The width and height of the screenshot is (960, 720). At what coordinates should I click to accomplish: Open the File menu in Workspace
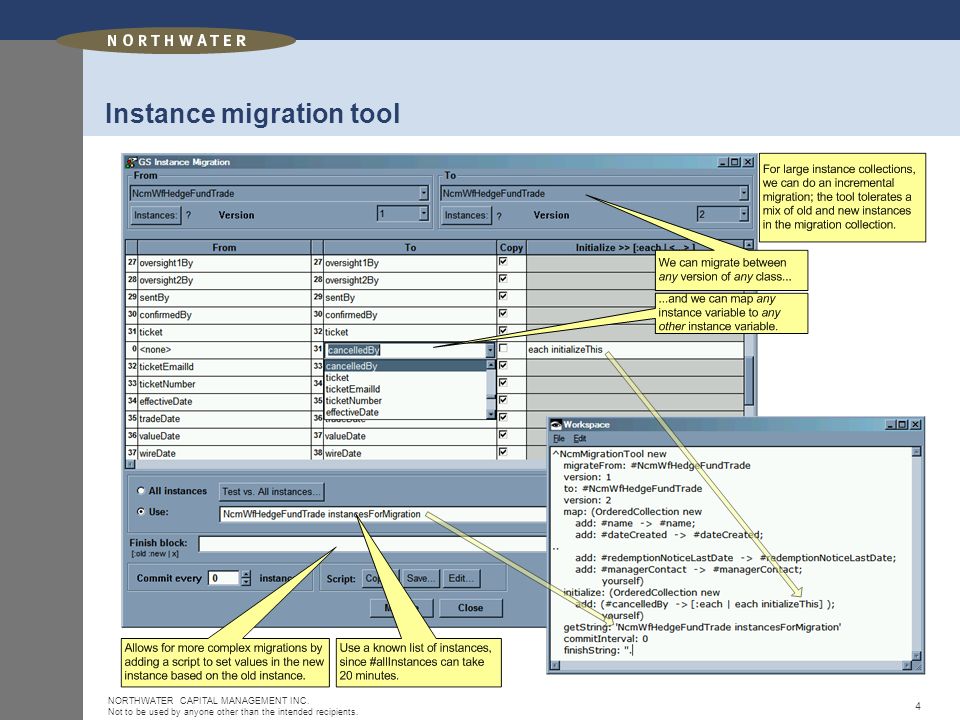coord(559,438)
